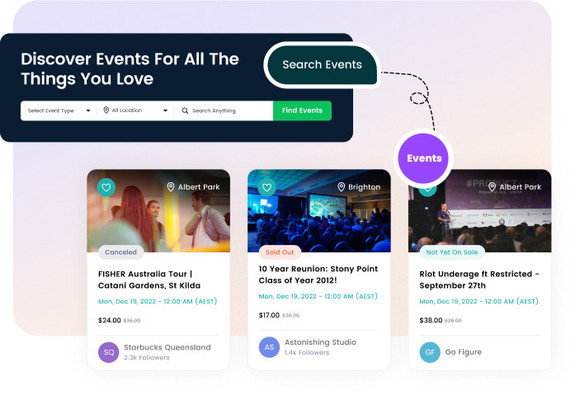Click the pin icon in All Location field

pos(106,110)
